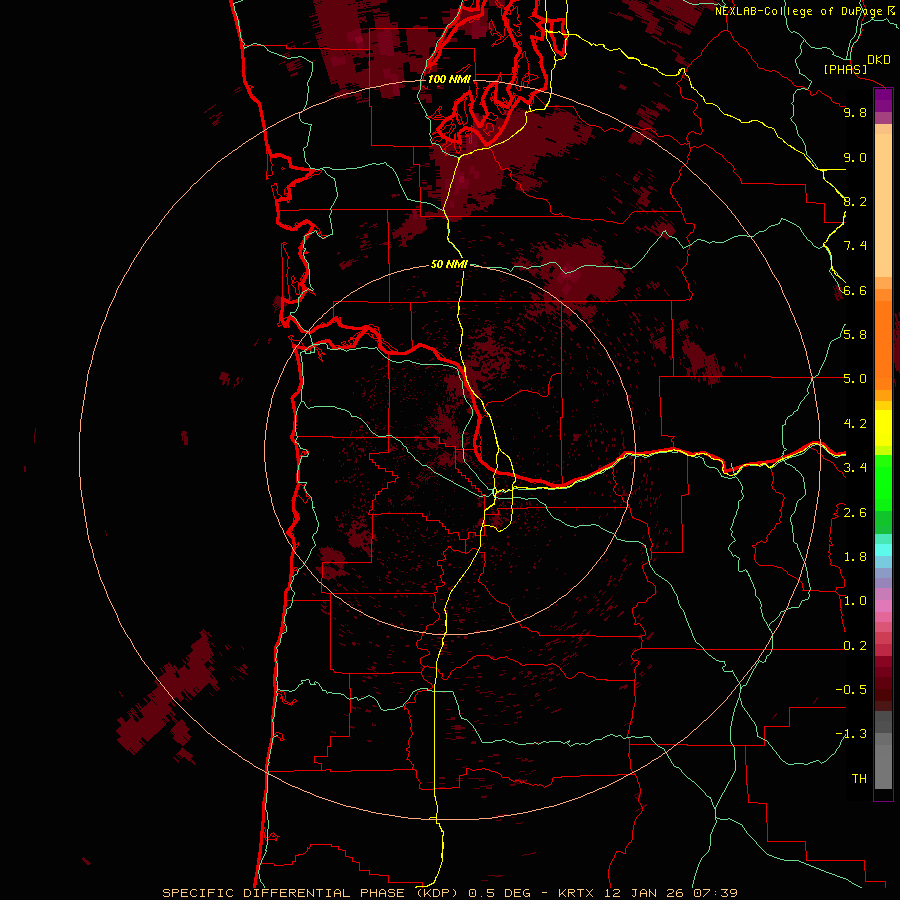Click the 6.6 value on the color scale
The height and width of the screenshot is (900, 900).
(x=855, y=290)
